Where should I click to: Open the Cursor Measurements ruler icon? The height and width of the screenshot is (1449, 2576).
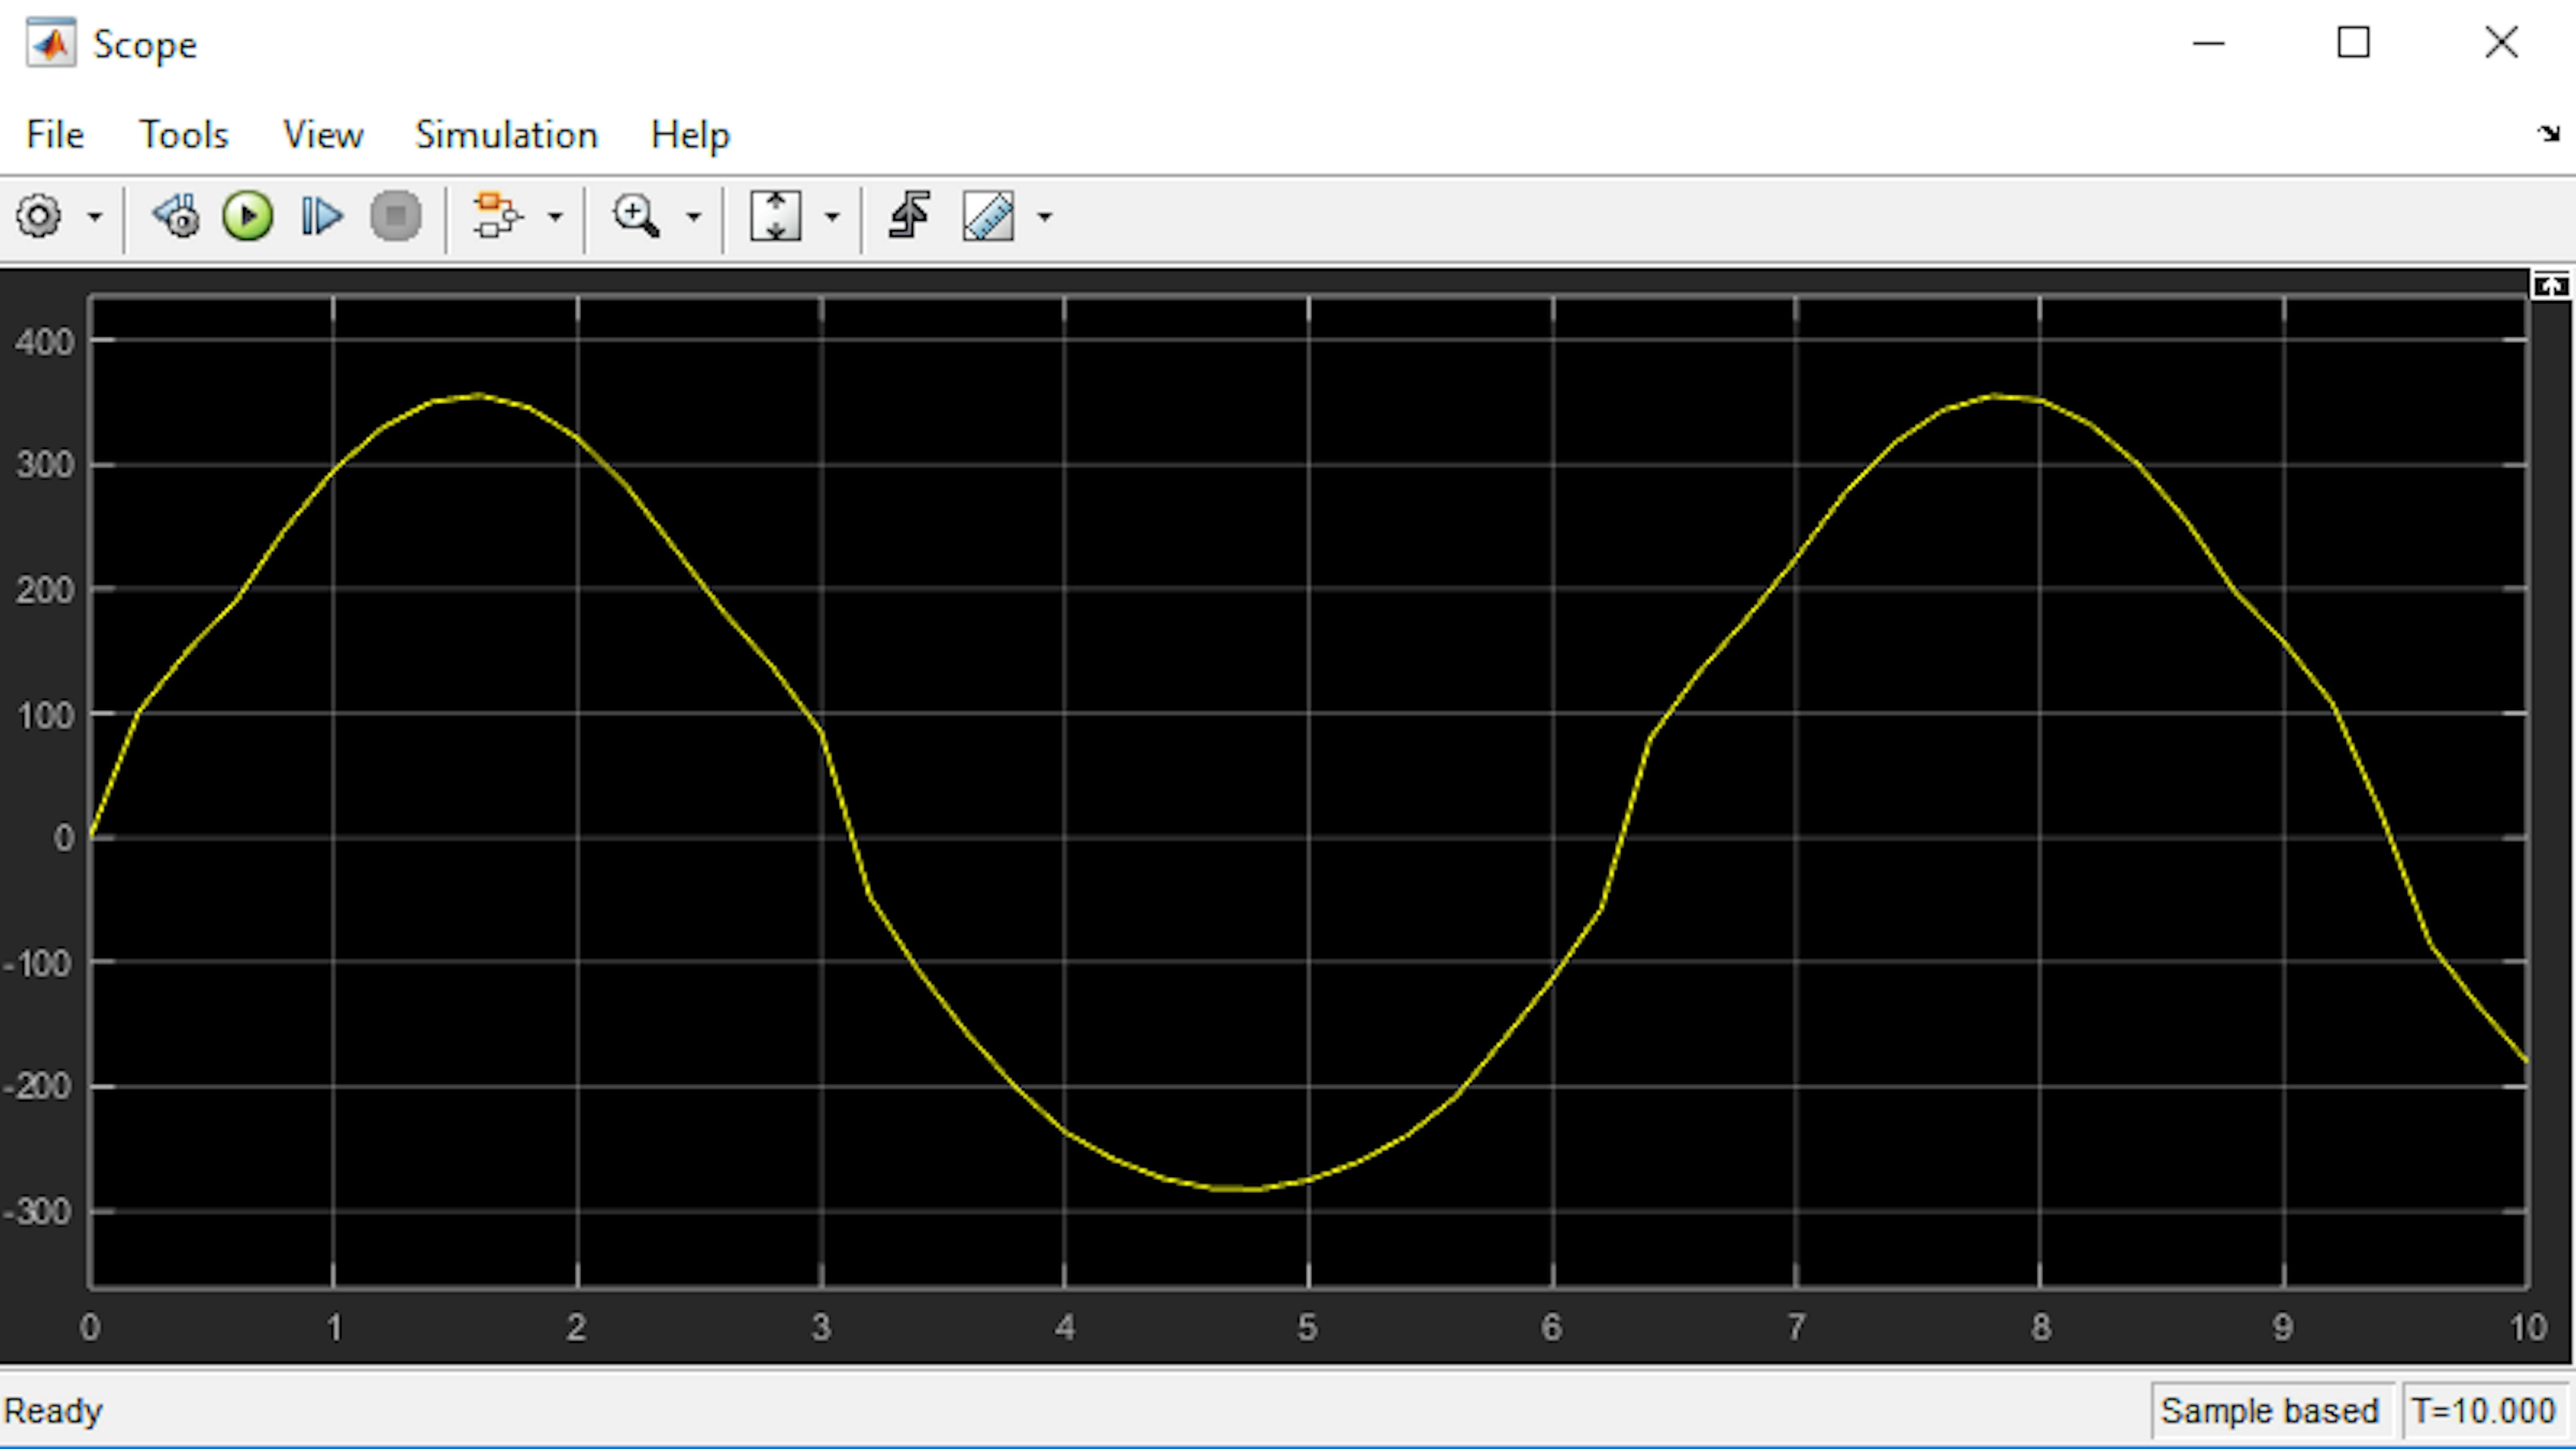coord(988,216)
